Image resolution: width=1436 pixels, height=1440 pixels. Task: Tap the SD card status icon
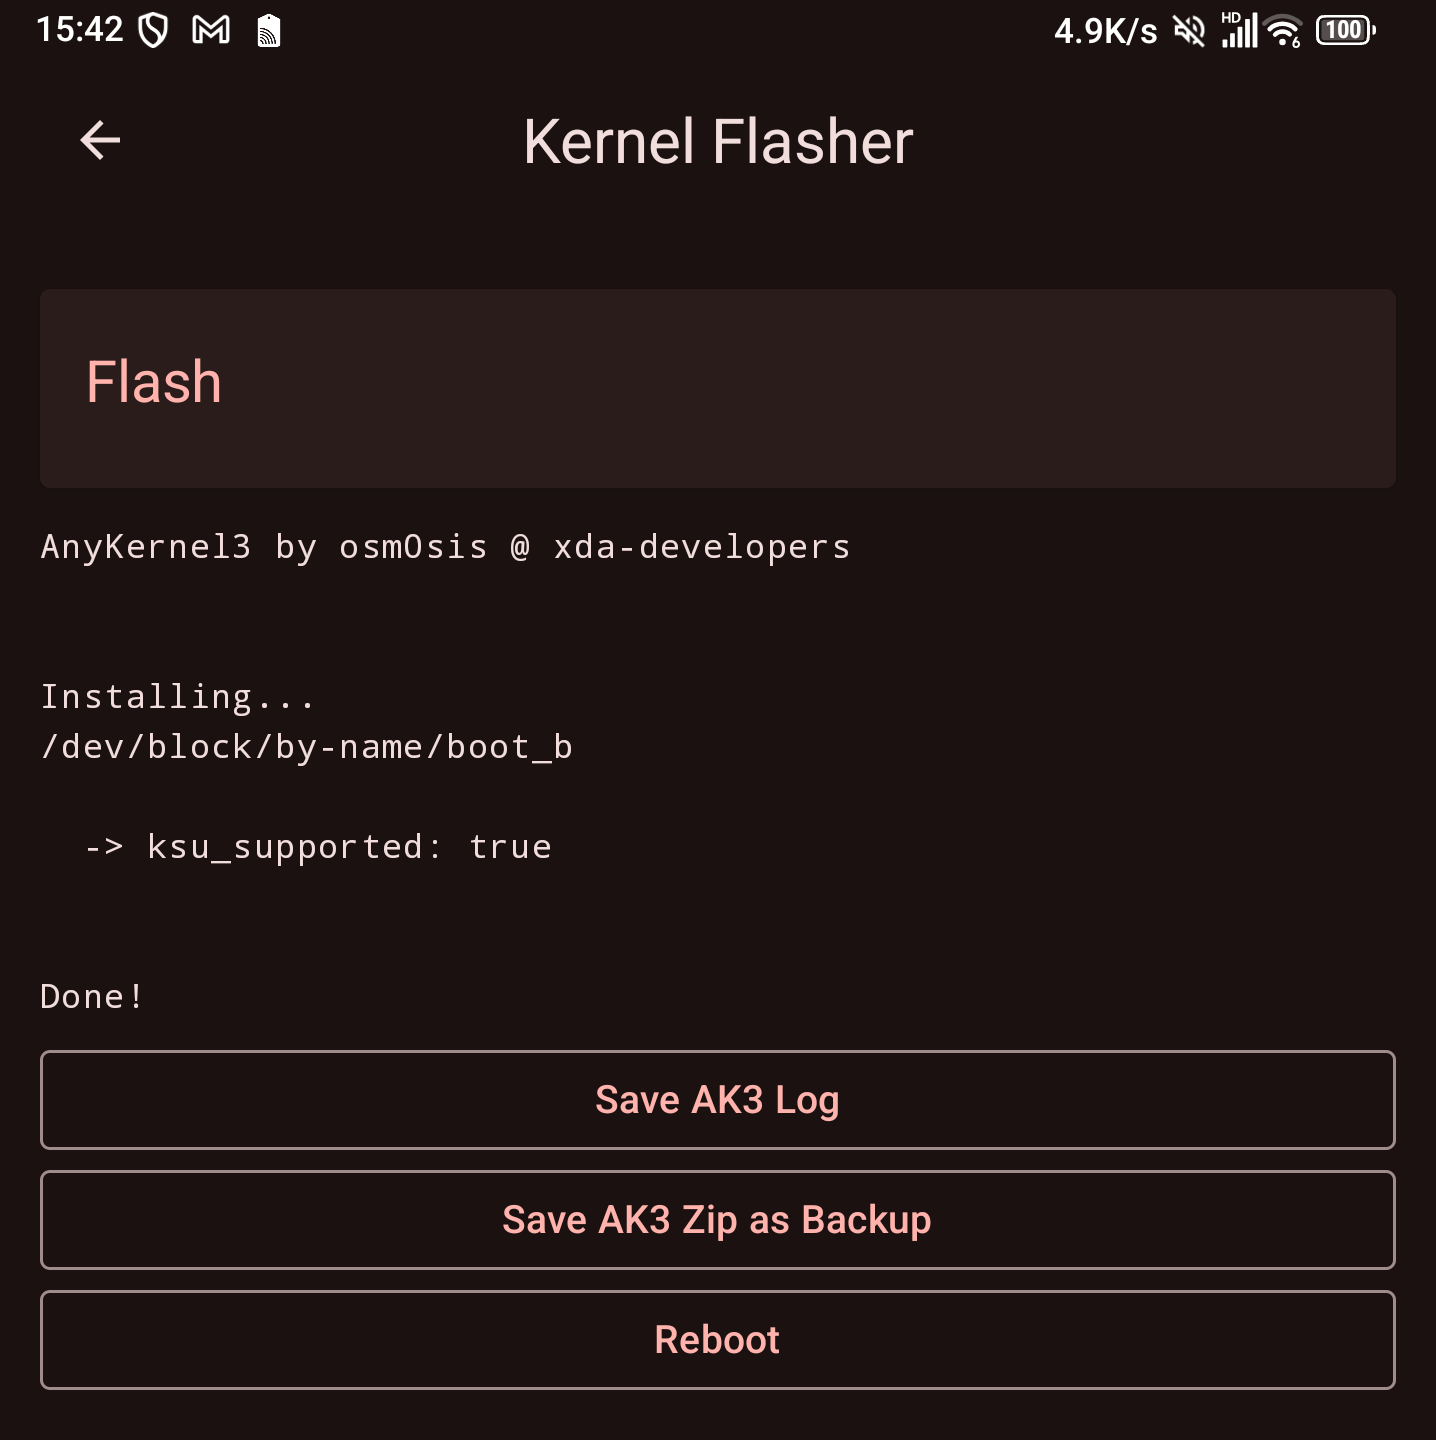coord(268,31)
